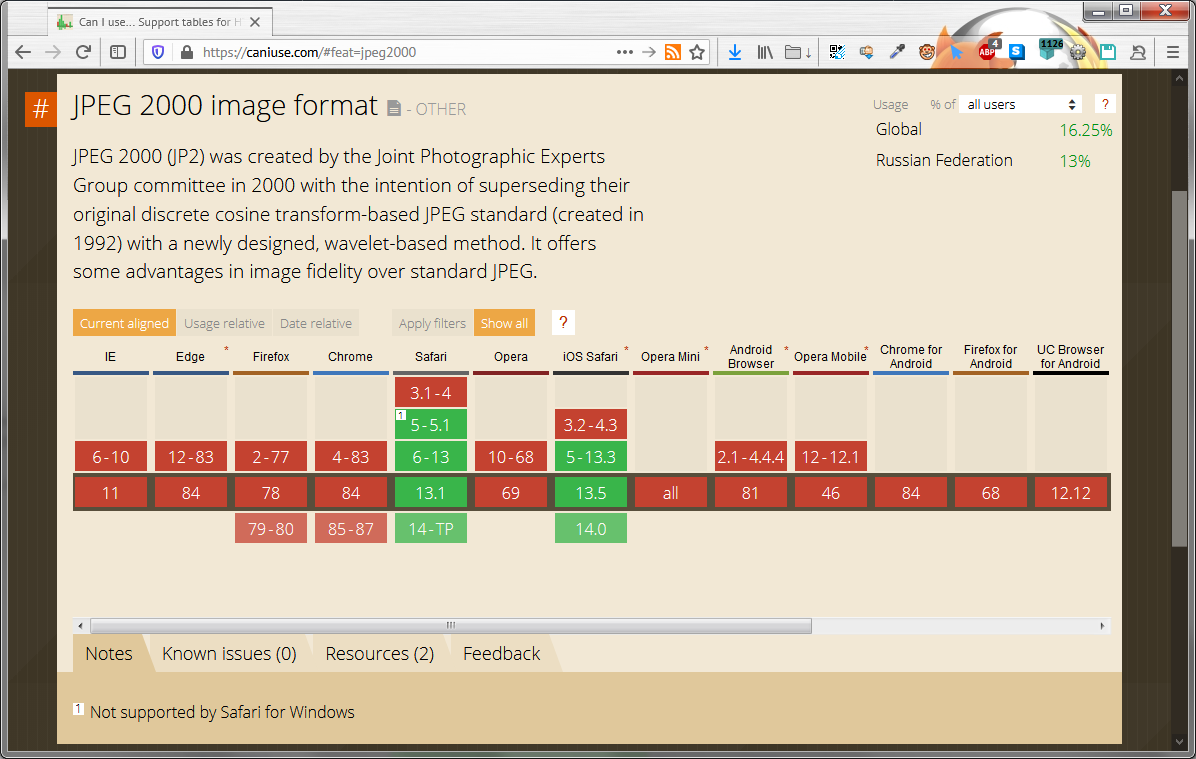Click the Apply filters button
1196x759 pixels.
432,323
